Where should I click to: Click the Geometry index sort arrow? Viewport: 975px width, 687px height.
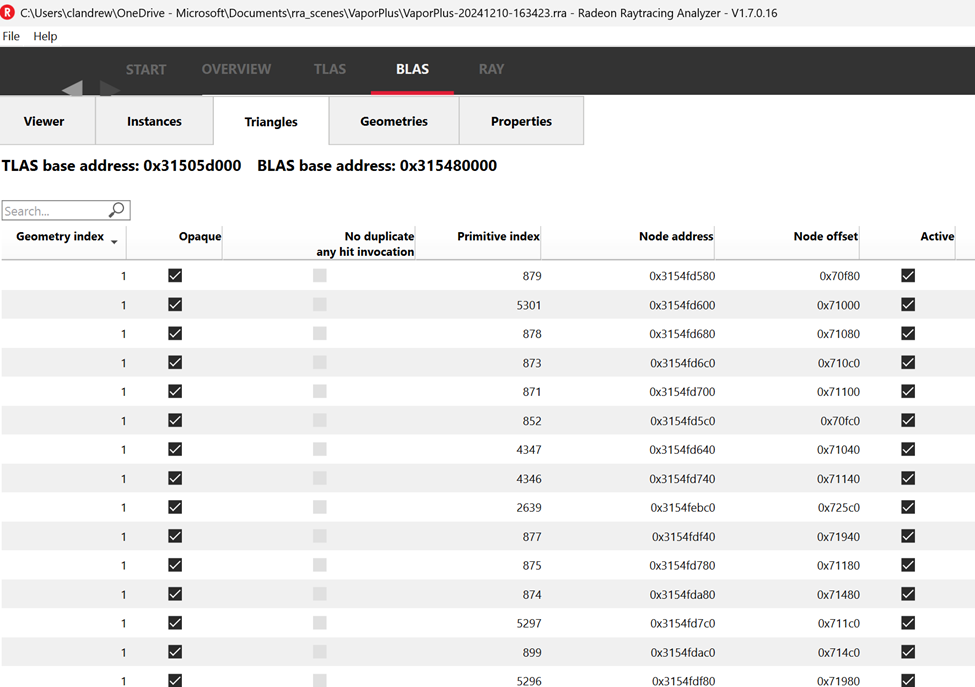pos(114,242)
